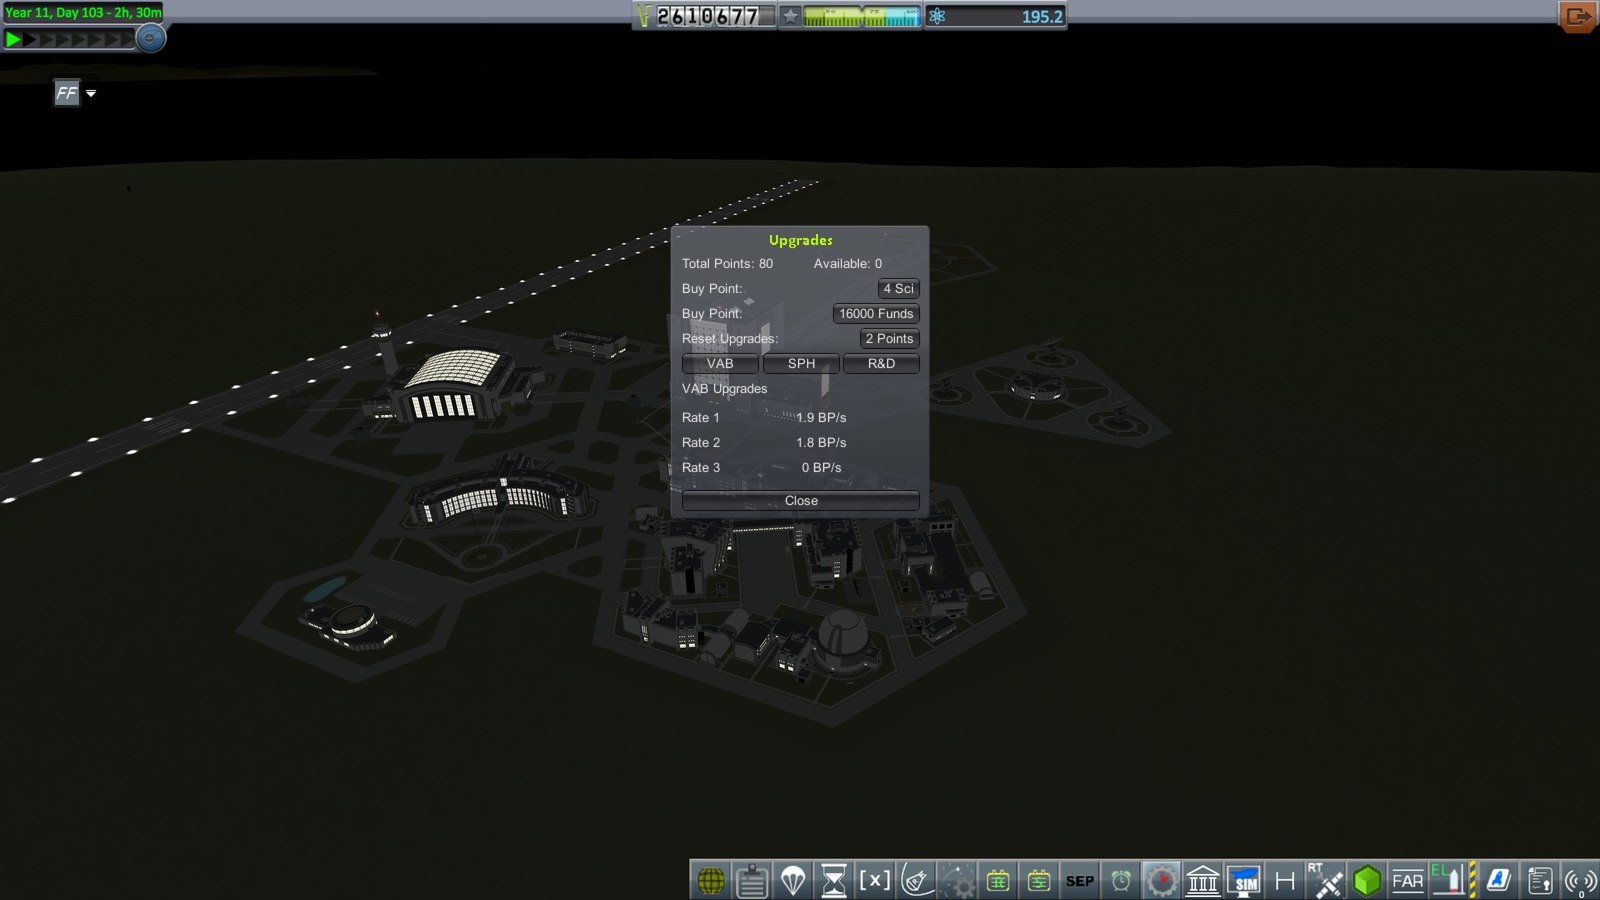1600x900 pixels.
Task: Open the first green calendar toolbar icon
Action: click(x=998, y=881)
